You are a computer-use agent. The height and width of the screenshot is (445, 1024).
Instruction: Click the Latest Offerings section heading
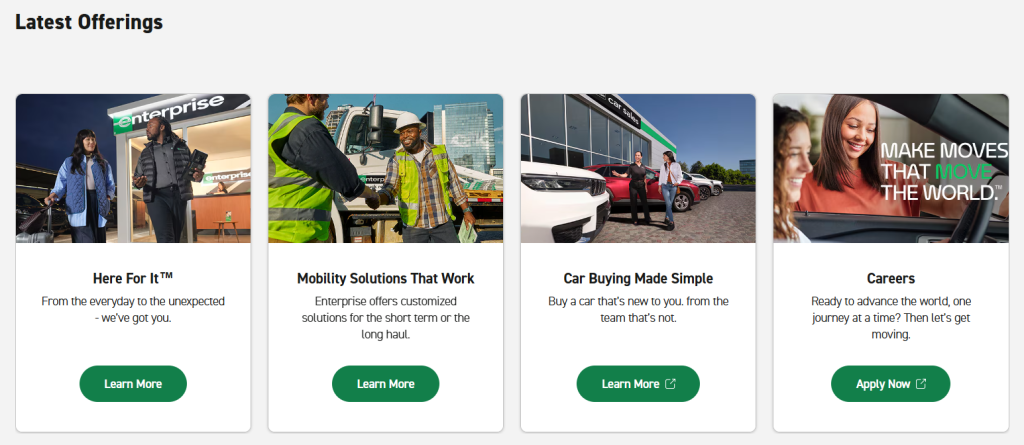pos(89,22)
